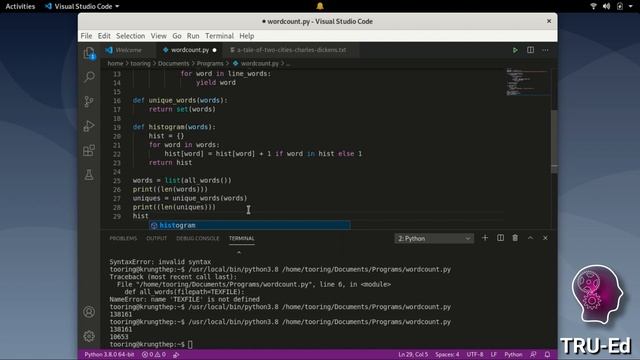Open the terminal selector dropdown '2: Python'
Screen dimensions: 640x360
[434, 238]
